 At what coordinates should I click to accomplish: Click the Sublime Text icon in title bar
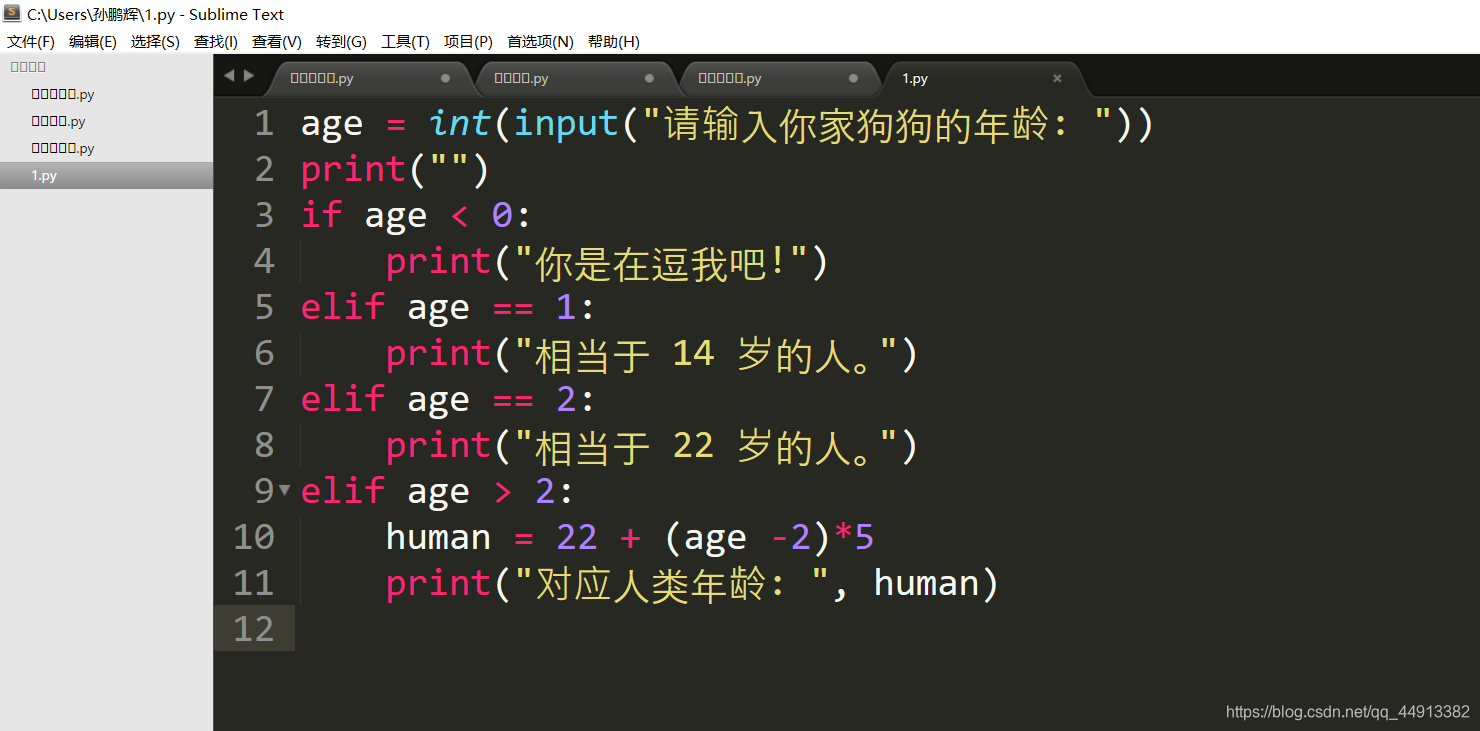12,14
